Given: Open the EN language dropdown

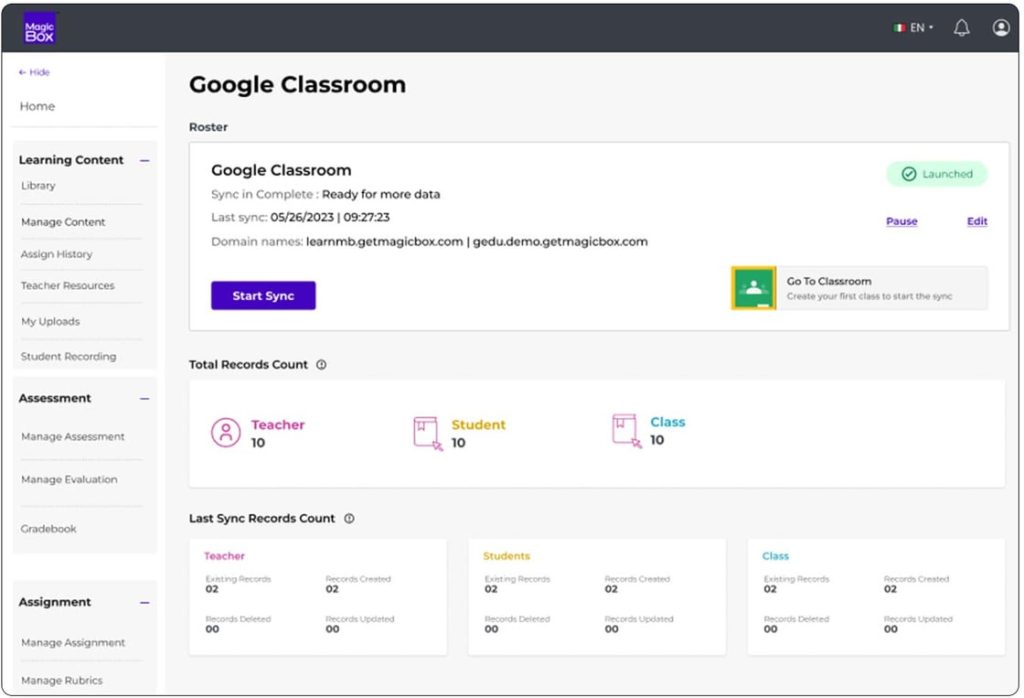Looking at the screenshot, I should point(914,28).
